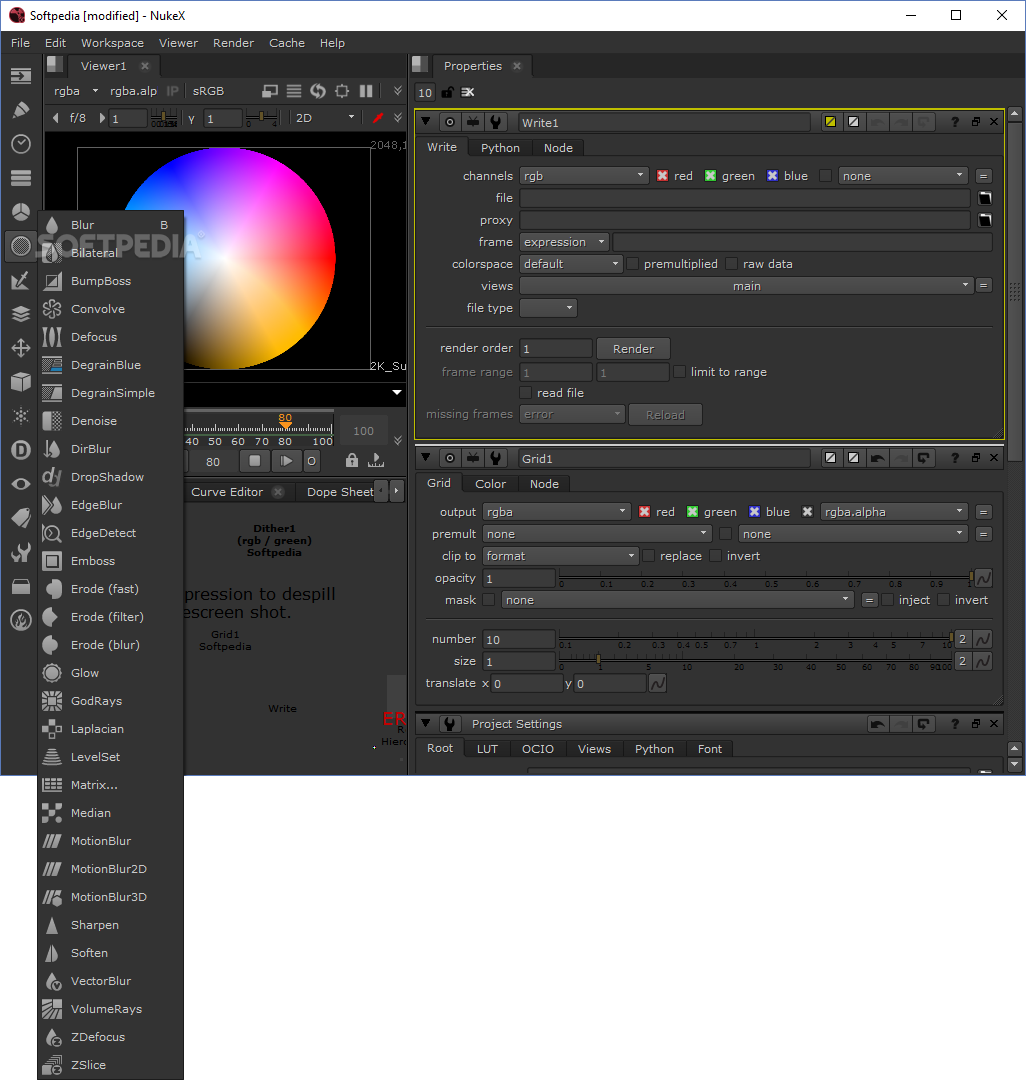Open the channels rgb dropdown in Write1
The height and width of the screenshot is (1080, 1026).
pyautogui.click(x=584, y=176)
